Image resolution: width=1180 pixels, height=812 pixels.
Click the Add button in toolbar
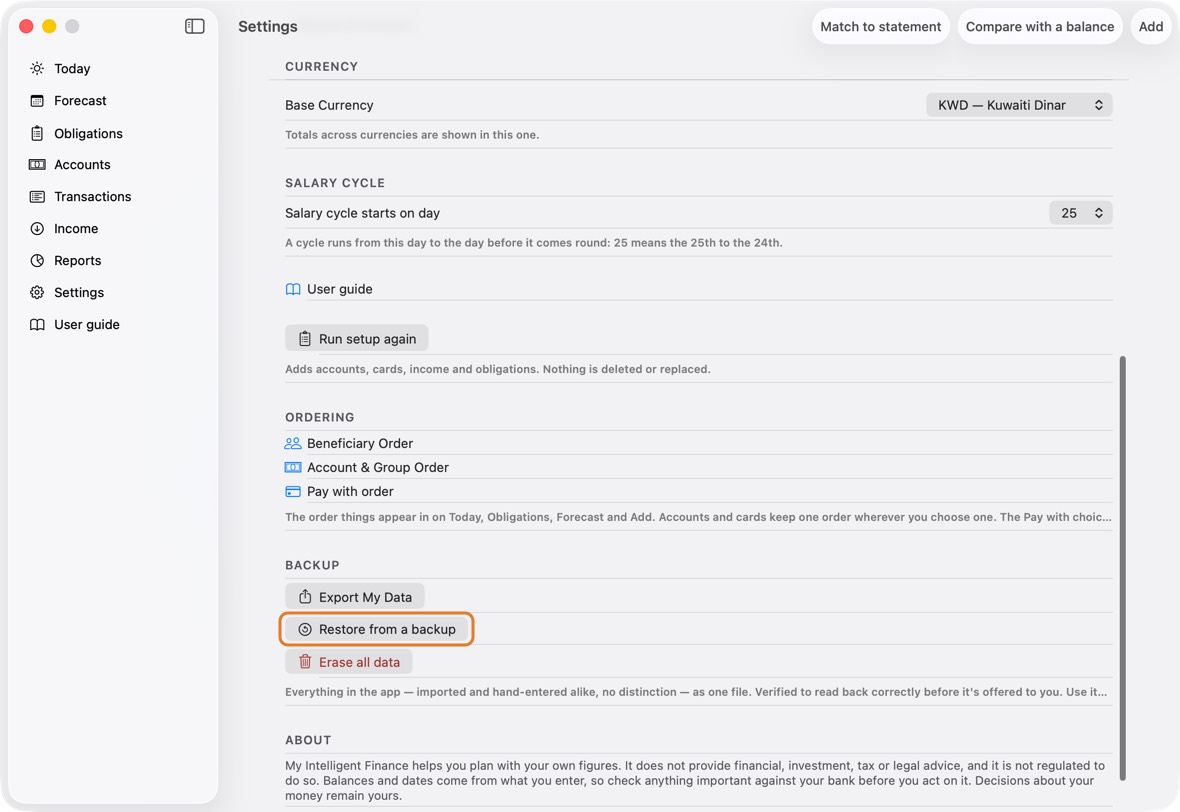point(1151,26)
